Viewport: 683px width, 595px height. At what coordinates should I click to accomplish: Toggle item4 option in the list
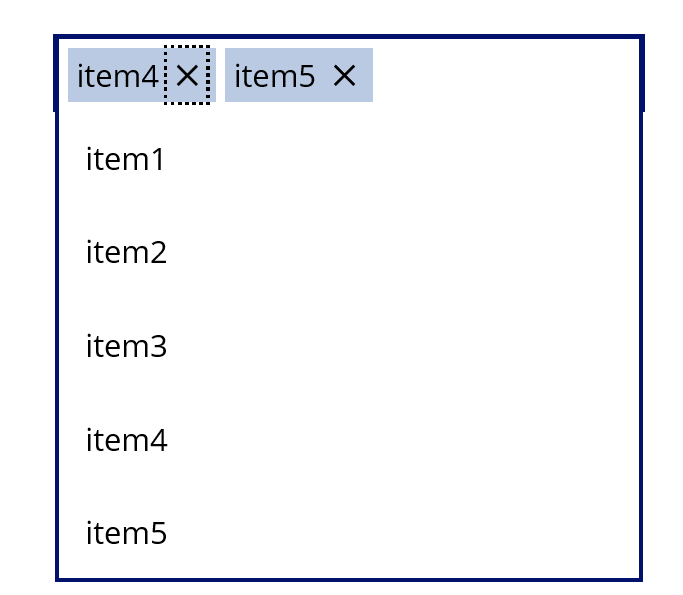349,440
